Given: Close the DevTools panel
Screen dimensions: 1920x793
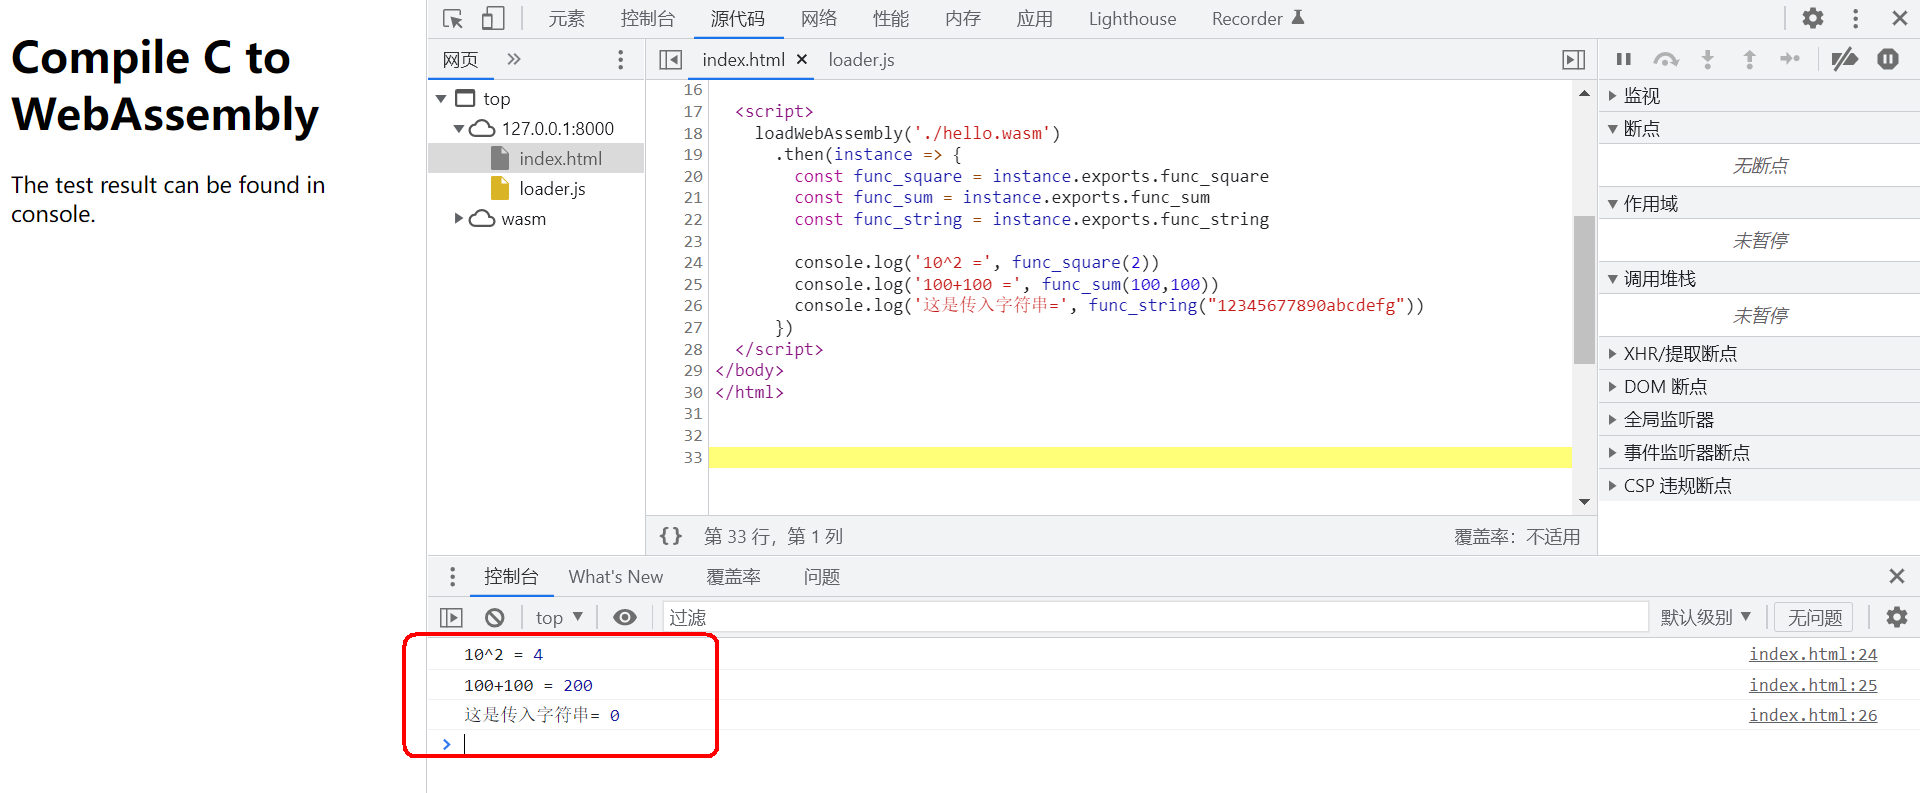Looking at the screenshot, I should click(x=1900, y=19).
